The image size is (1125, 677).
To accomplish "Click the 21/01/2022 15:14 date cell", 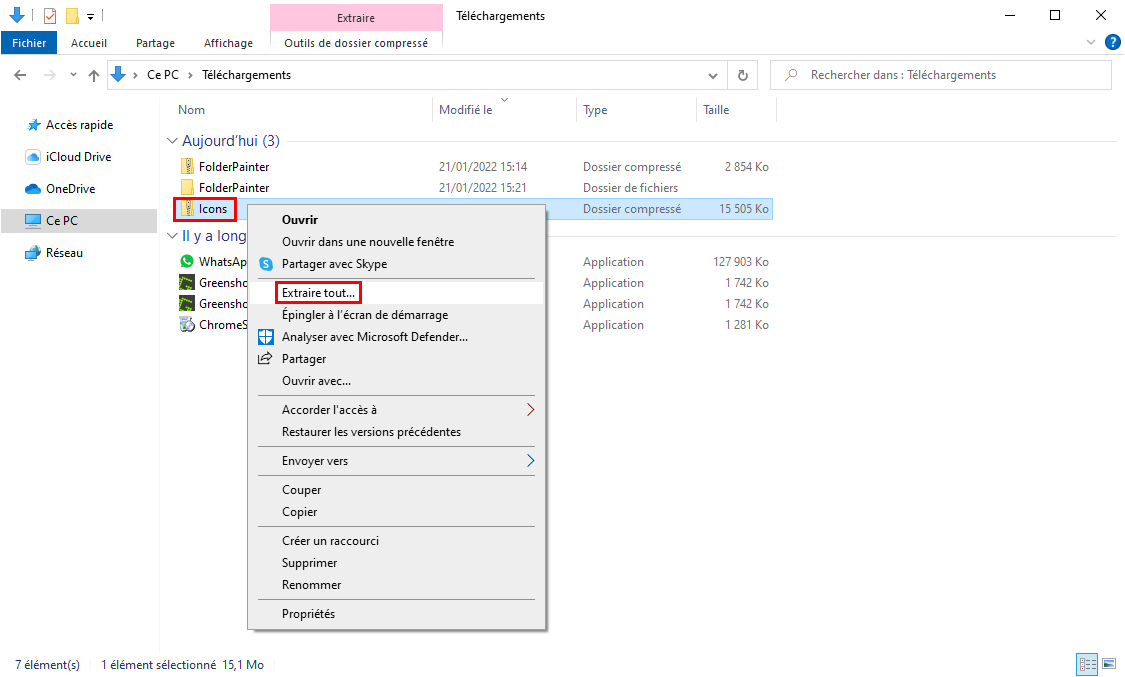I will coord(483,166).
